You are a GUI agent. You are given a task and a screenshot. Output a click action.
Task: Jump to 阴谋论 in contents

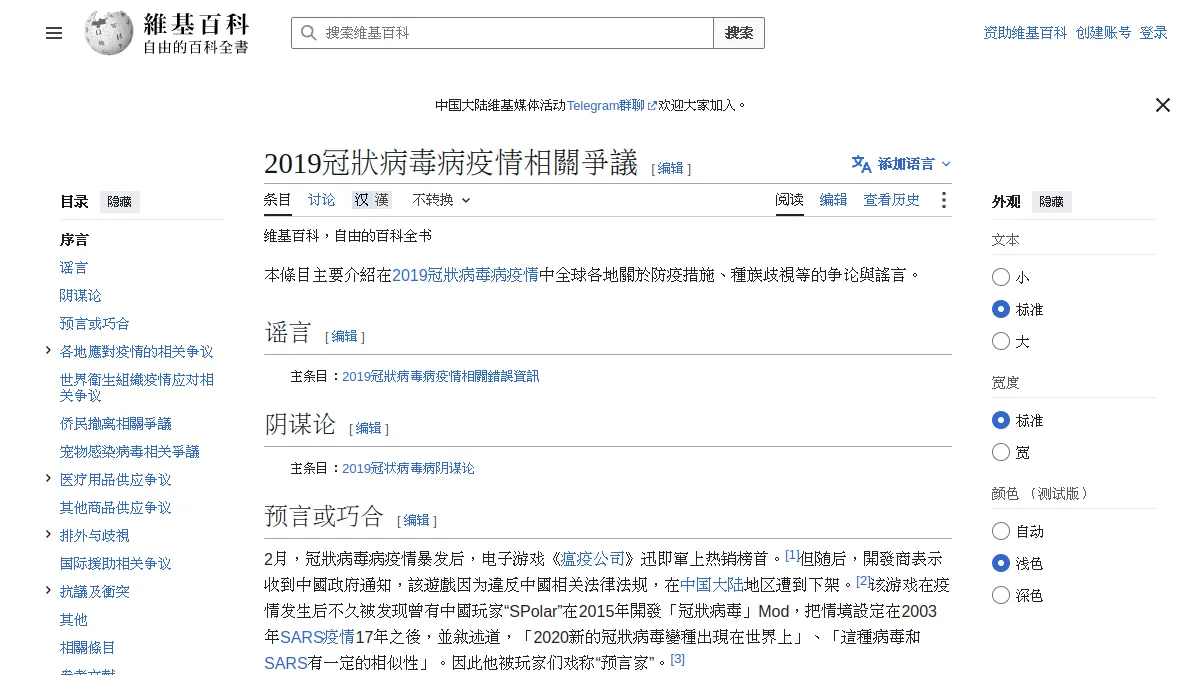(81, 296)
